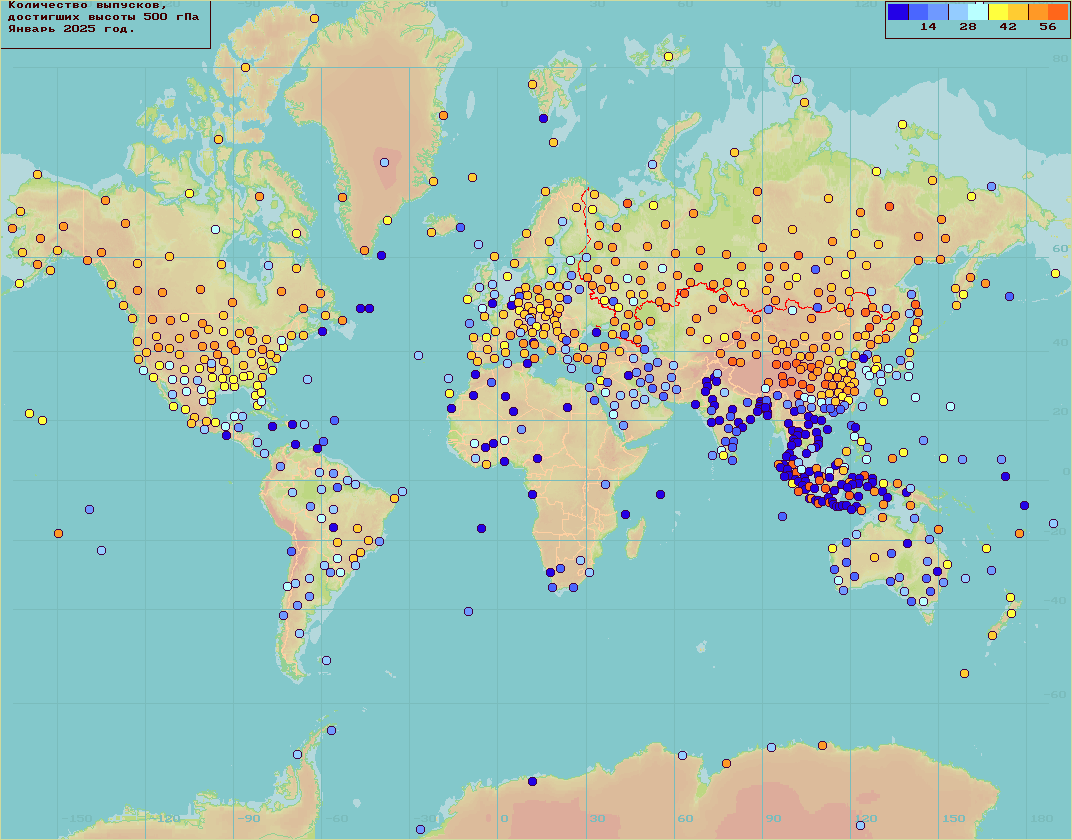Image resolution: width=1072 pixels, height=840 pixels.
Task: Click the 180 longitude label at bottom right
Action: click(1044, 819)
